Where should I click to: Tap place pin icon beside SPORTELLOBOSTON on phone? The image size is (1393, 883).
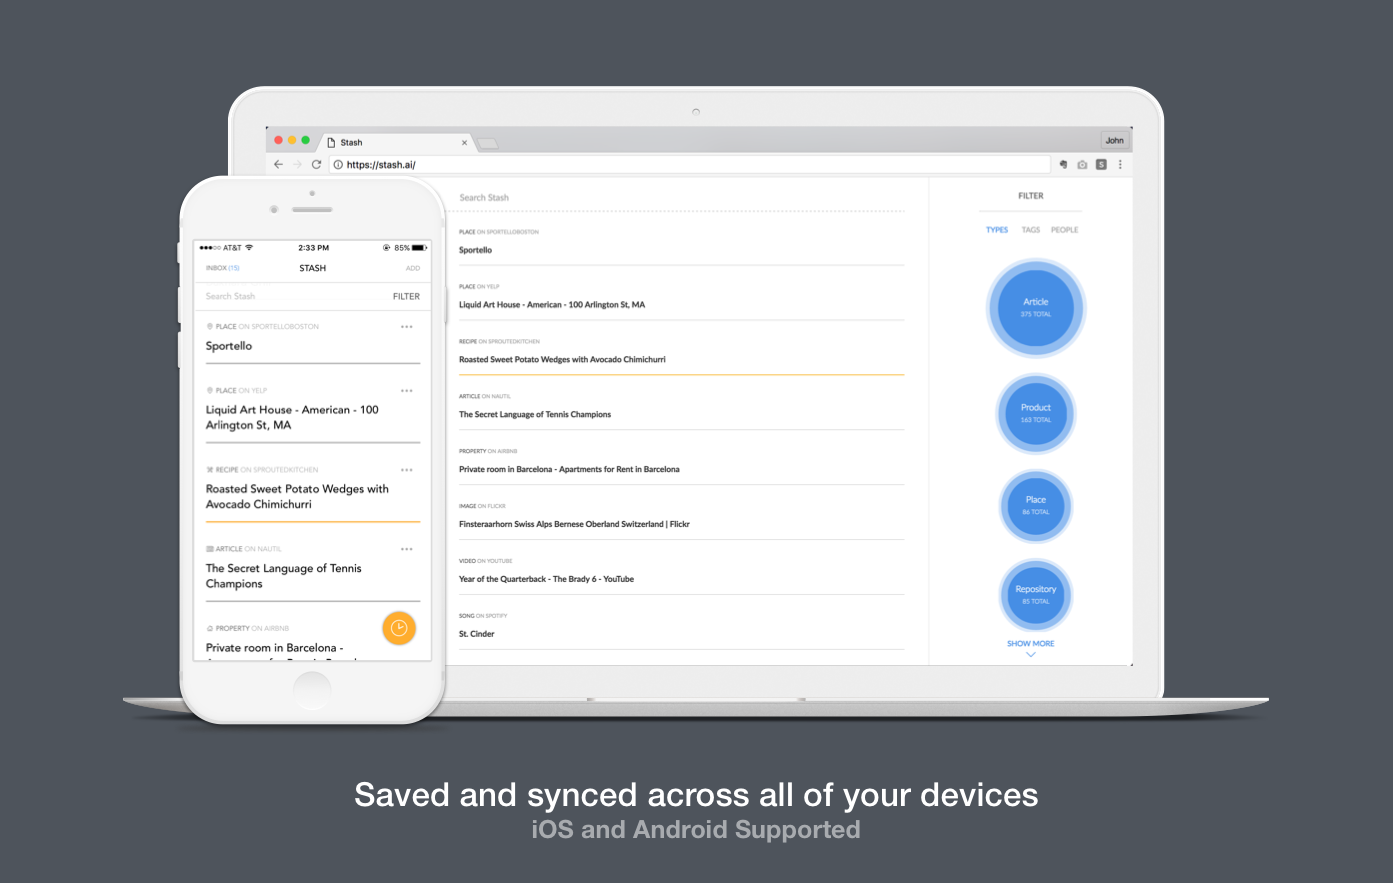pyautogui.click(x=209, y=327)
